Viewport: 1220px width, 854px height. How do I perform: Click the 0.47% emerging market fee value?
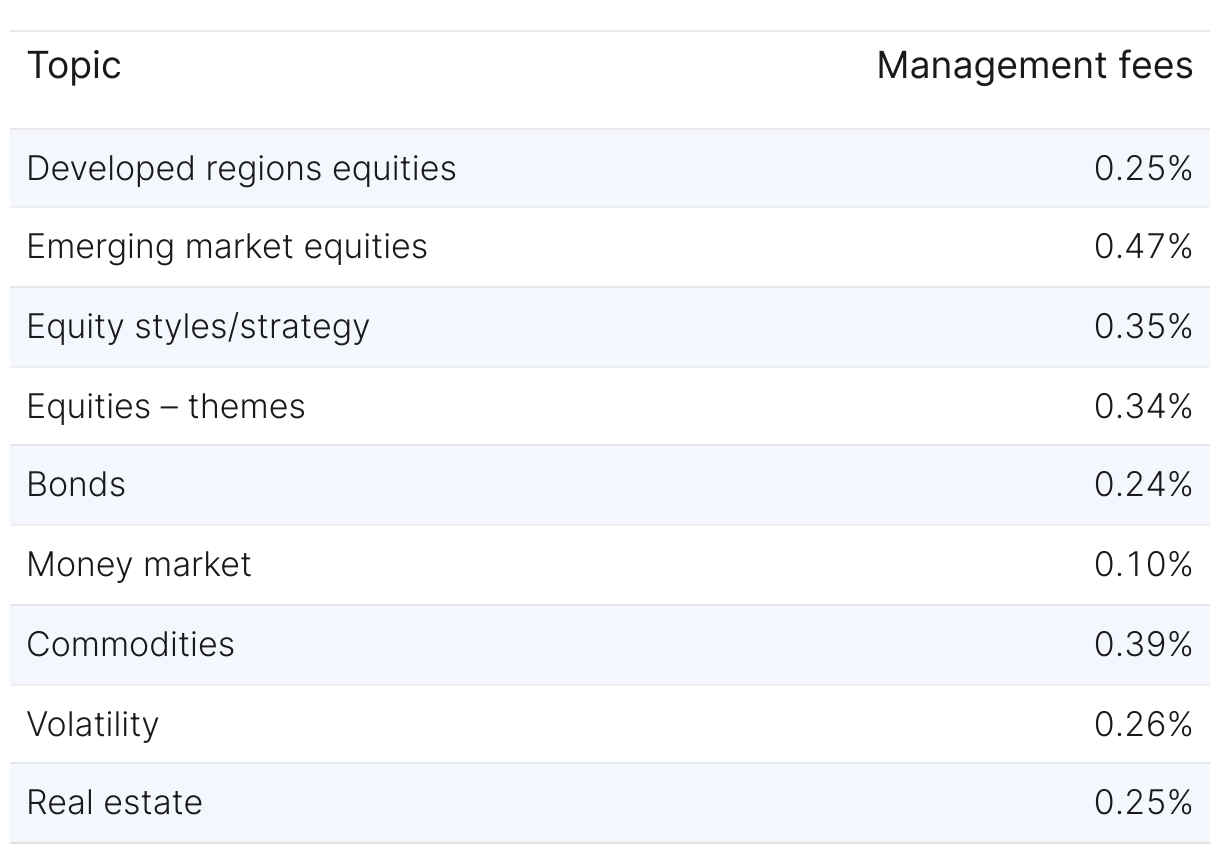pos(1143,247)
